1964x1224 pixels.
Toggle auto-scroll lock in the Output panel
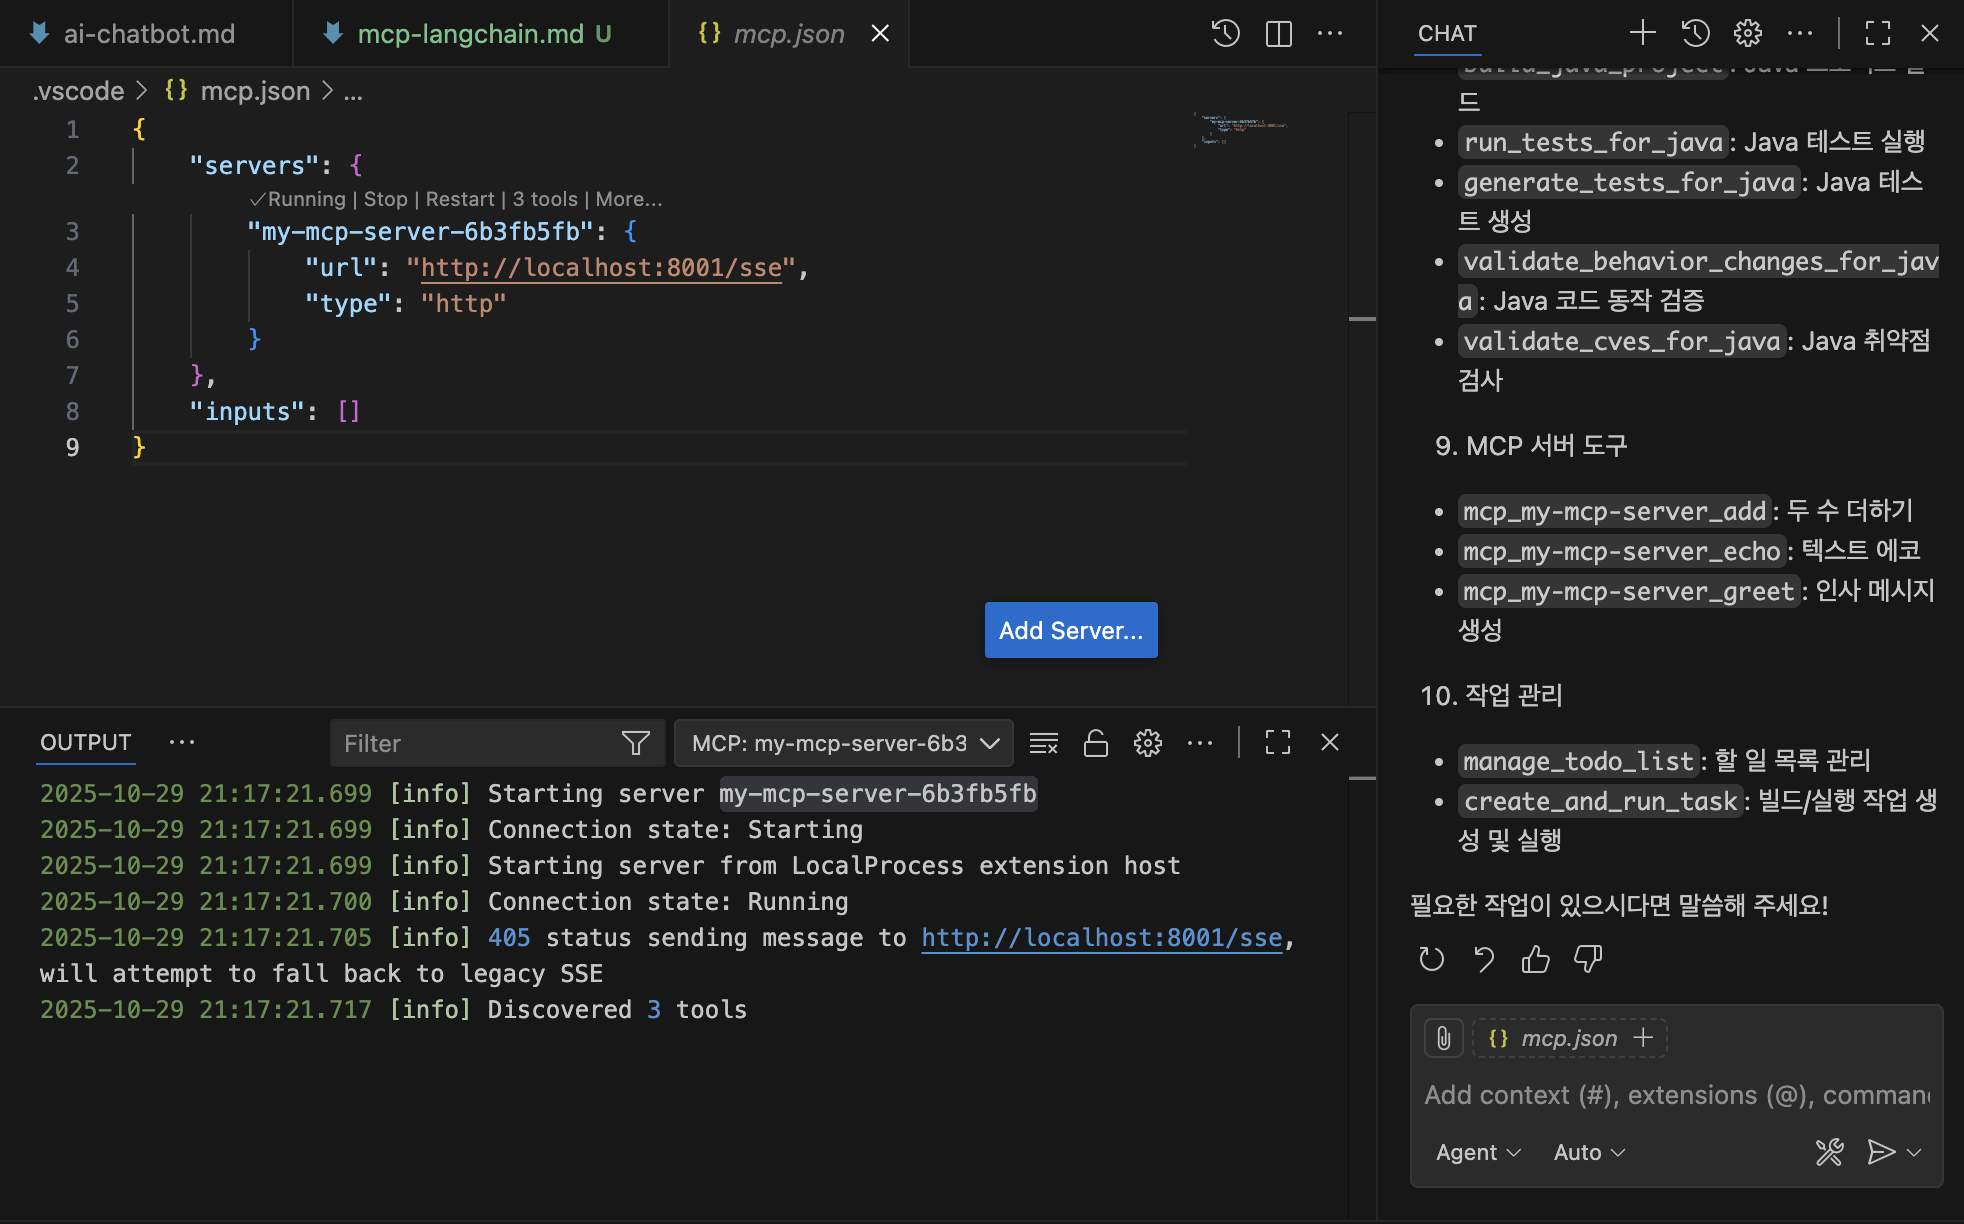click(x=1095, y=743)
